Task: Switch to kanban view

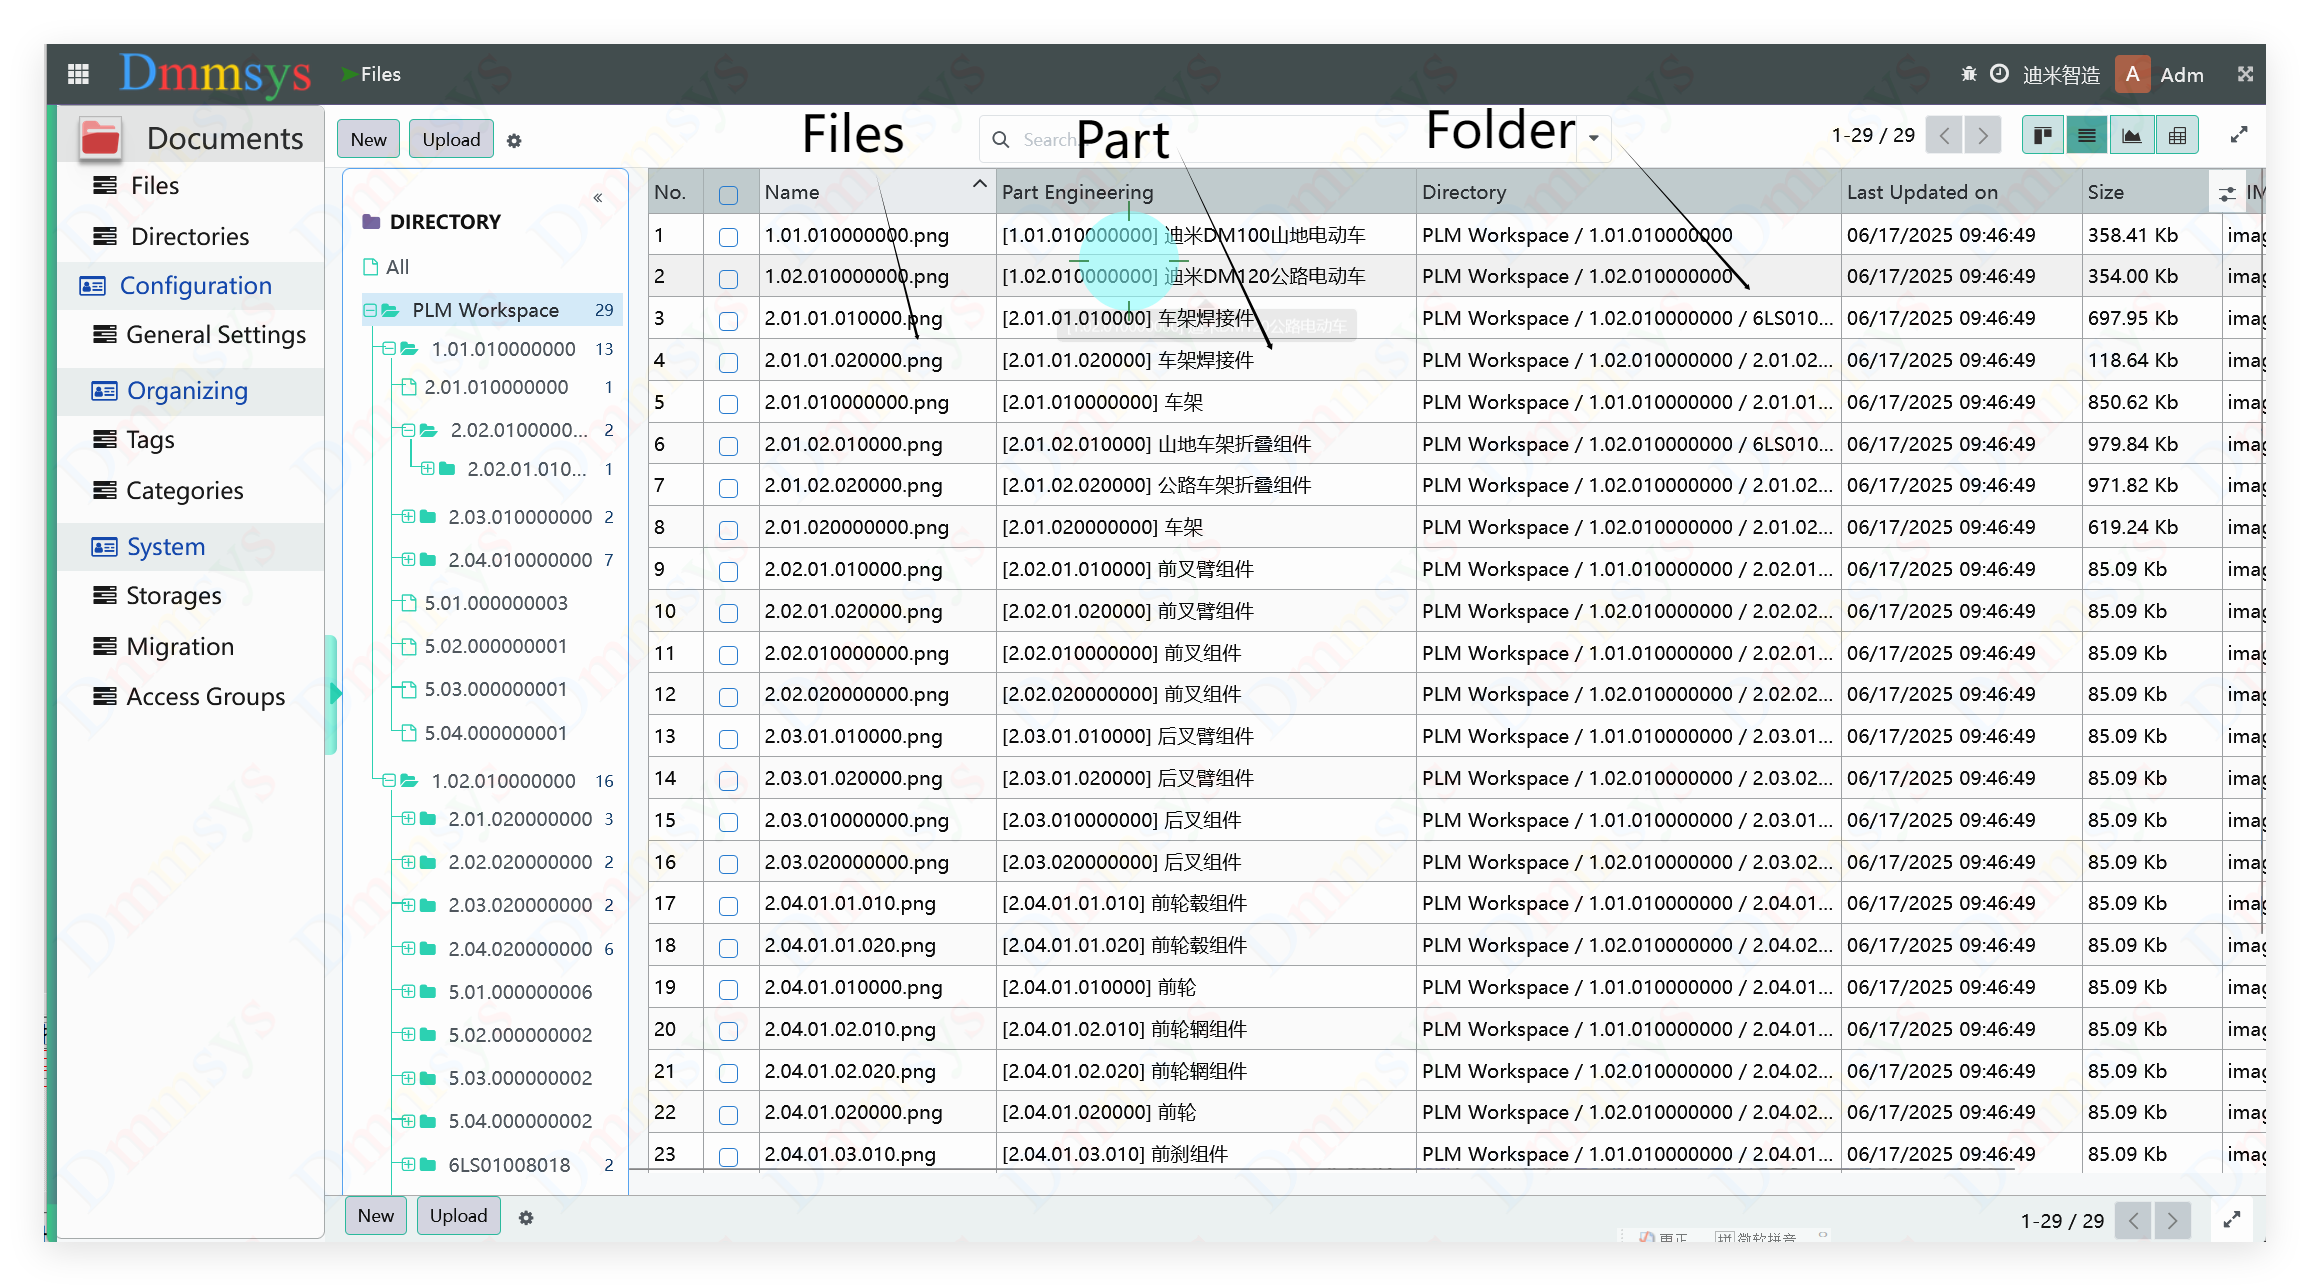Action: coord(2042,135)
